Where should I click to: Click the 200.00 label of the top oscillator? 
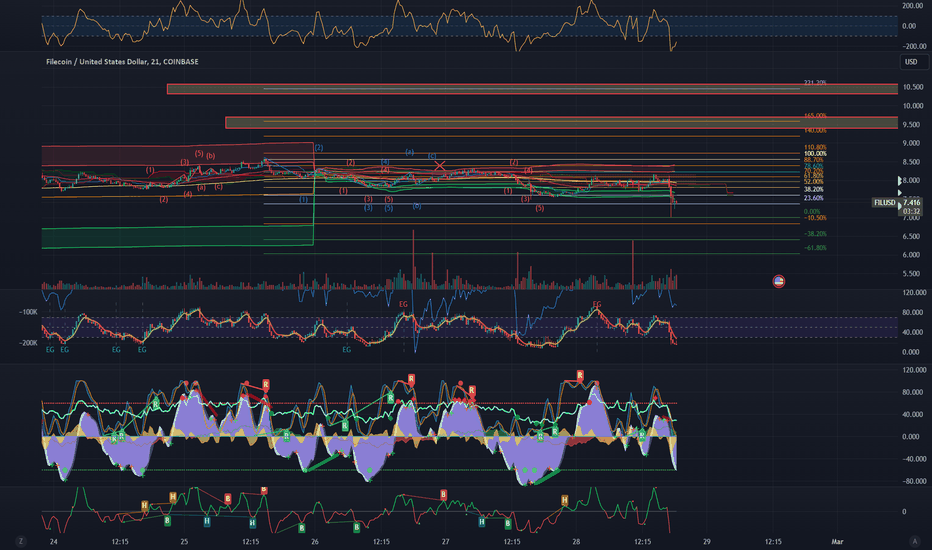tap(914, 5)
